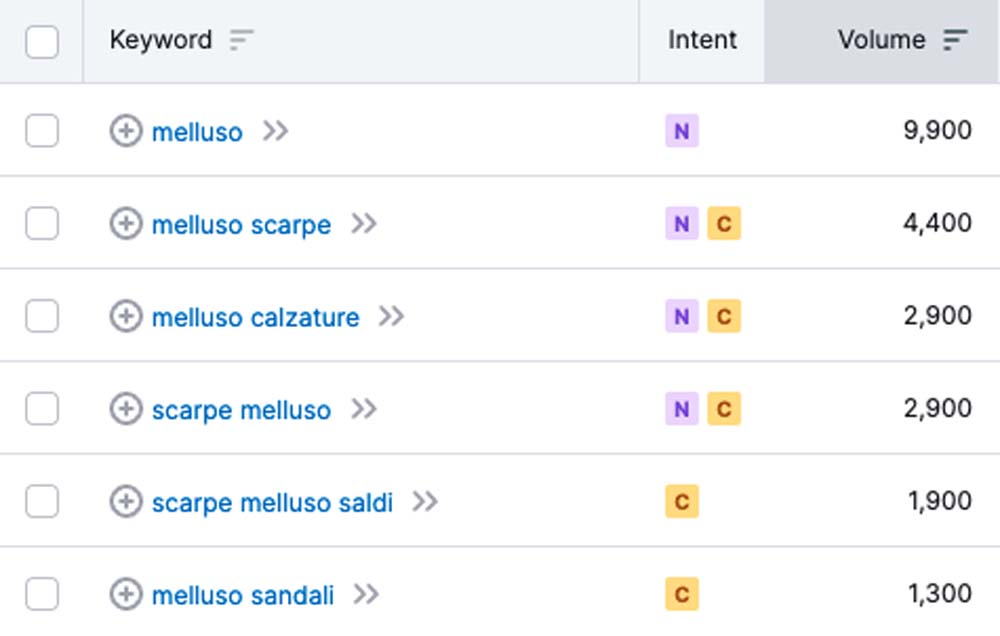Click the Volume column sort icon
The image size is (1000, 636).
955,40
